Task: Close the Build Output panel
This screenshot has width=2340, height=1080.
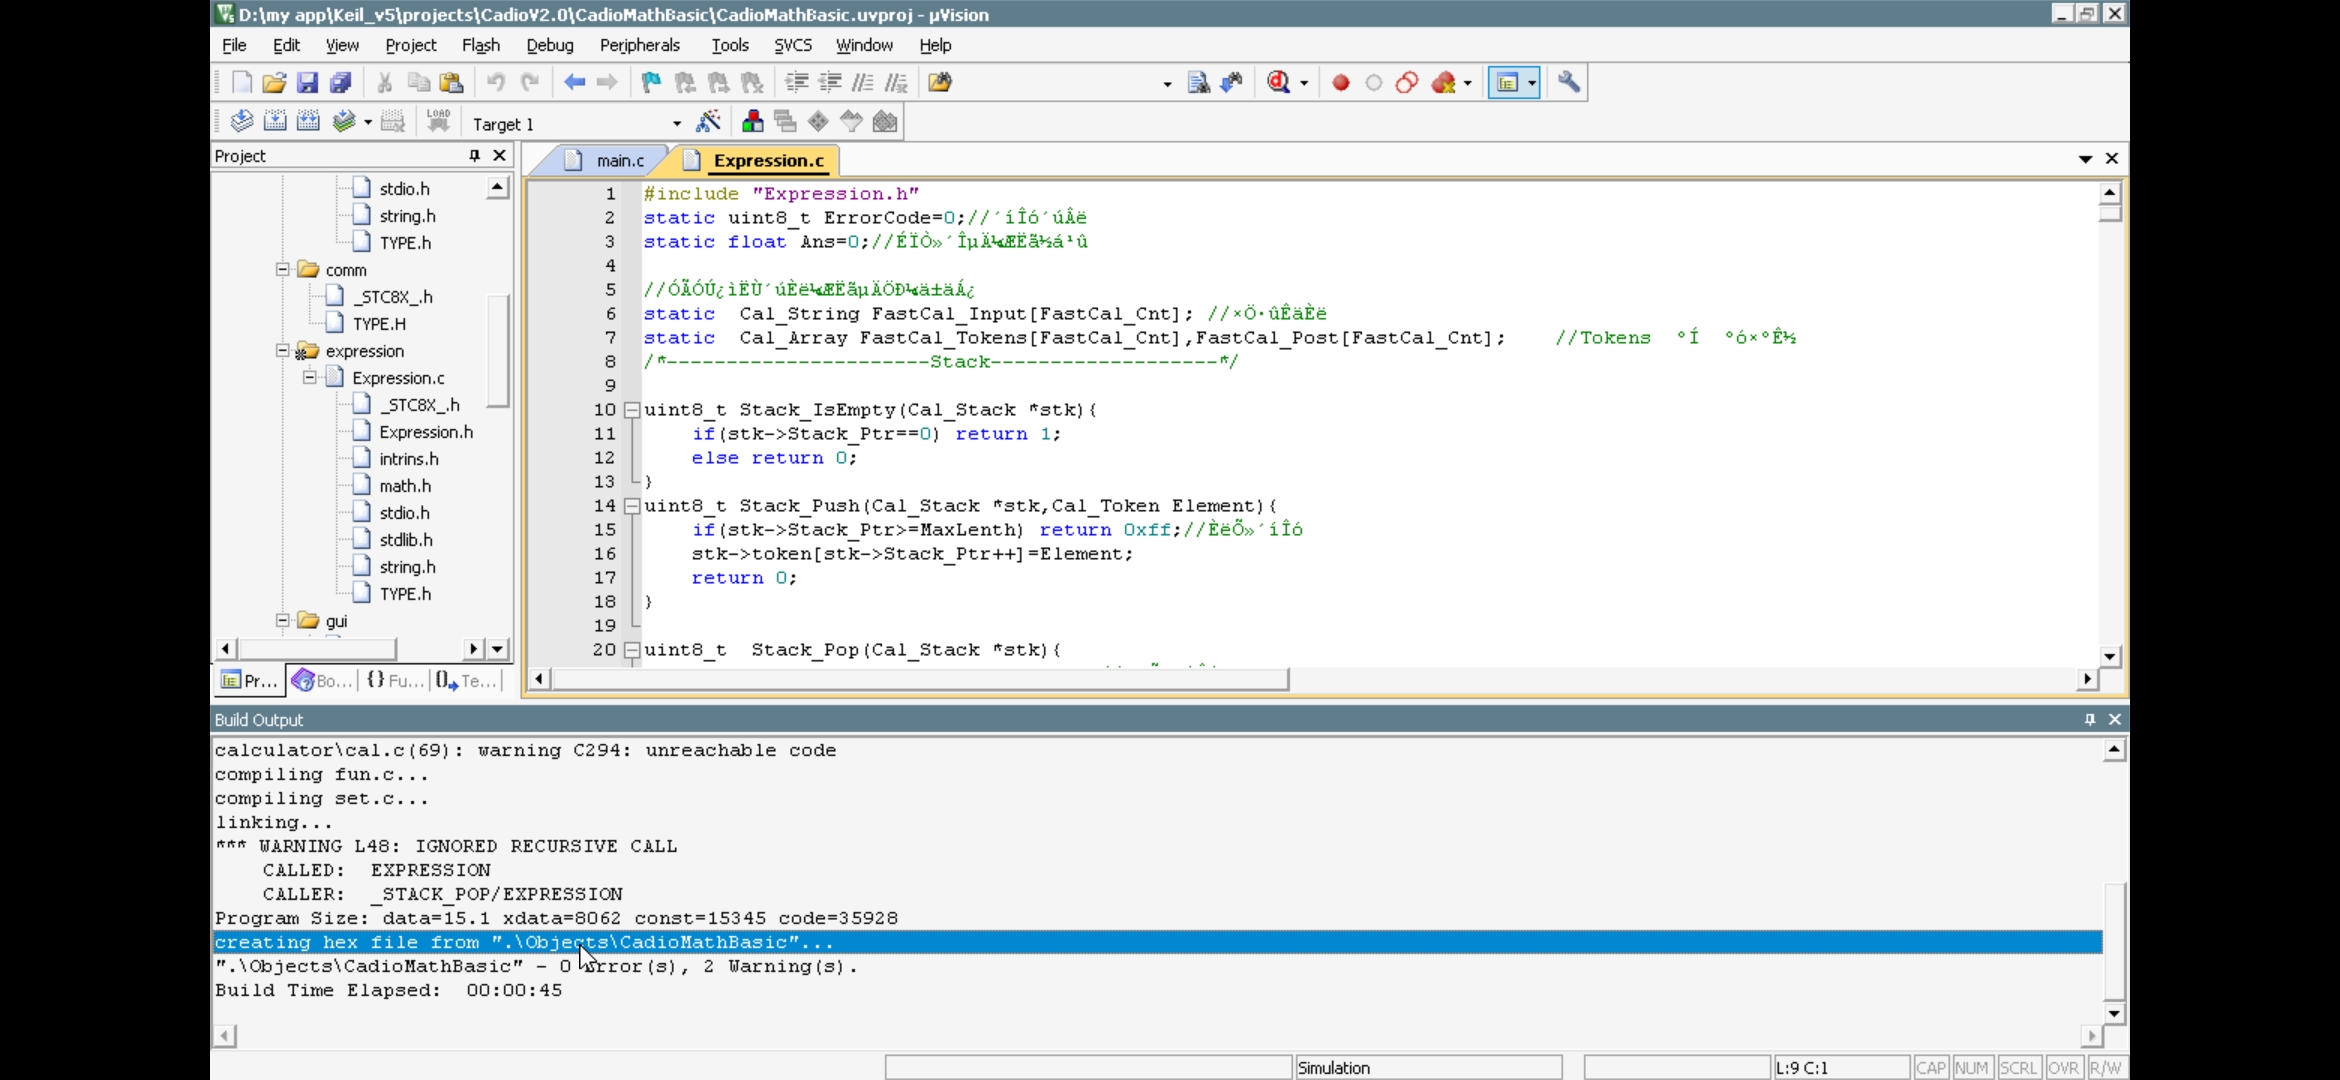Action: [x=2115, y=720]
